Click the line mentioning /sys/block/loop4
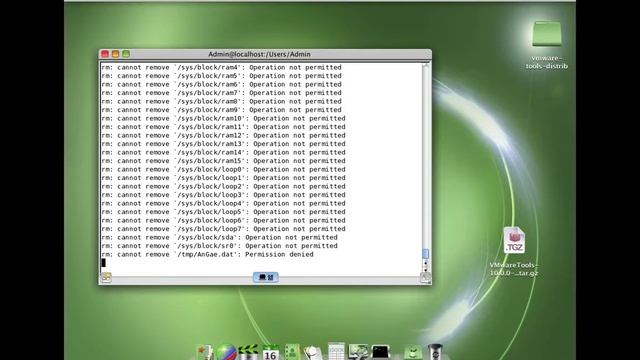The width and height of the screenshot is (640, 360). (x=223, y=203)
